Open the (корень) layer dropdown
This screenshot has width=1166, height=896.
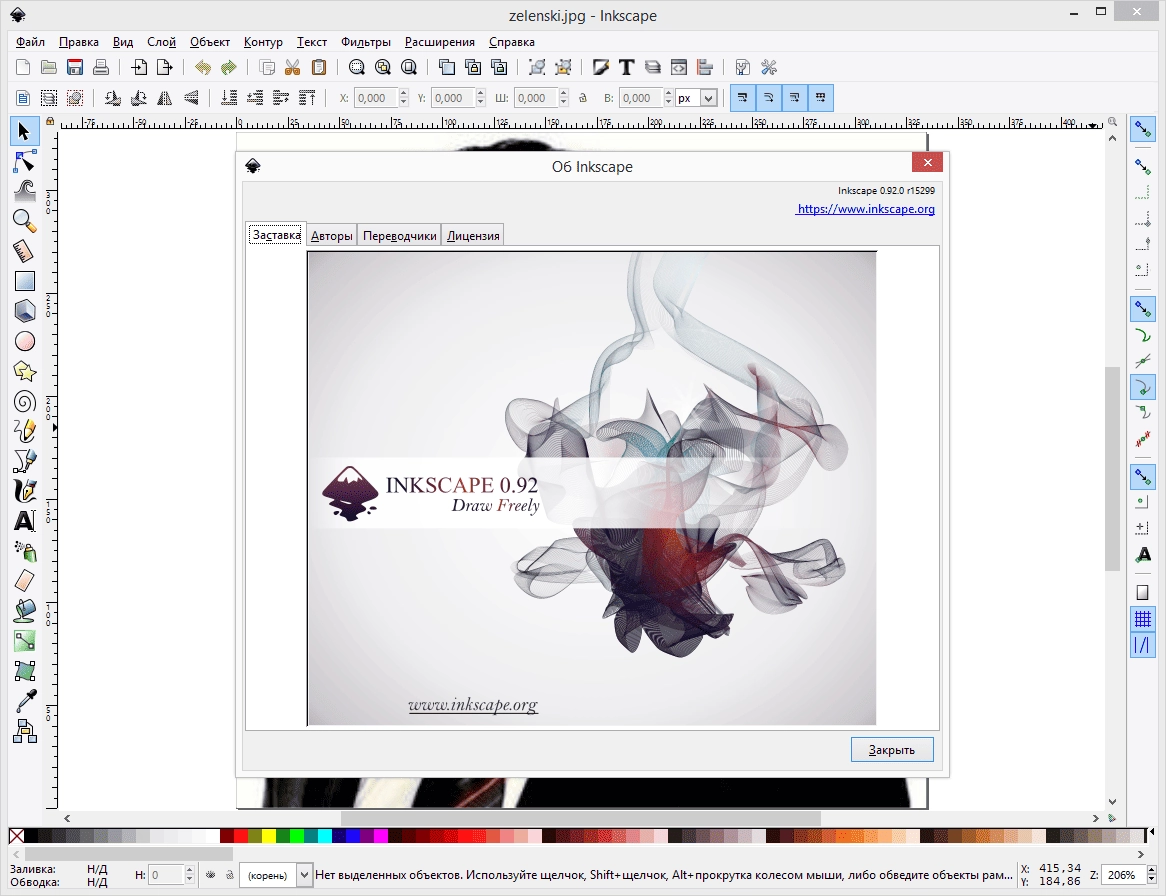coord(304,875)
